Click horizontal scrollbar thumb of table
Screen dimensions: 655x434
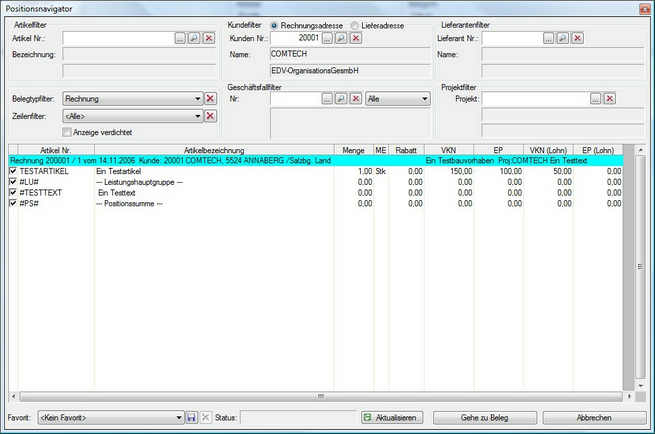click(321, 396)
